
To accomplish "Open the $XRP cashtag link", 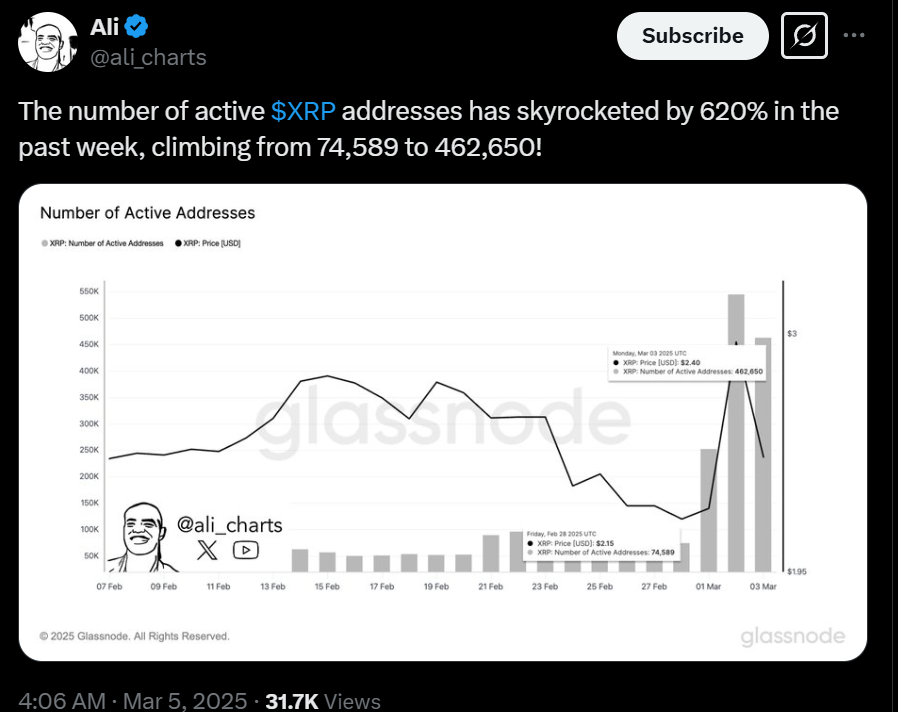I will (303, 111).
